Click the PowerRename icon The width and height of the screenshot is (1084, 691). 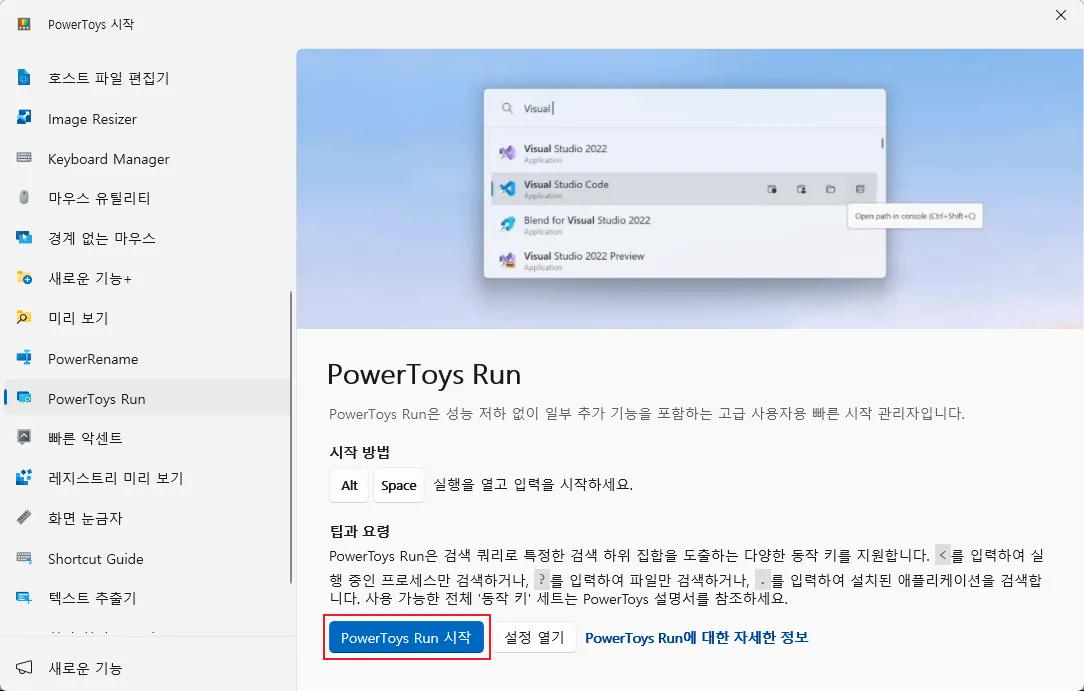pyautogui.click(x=24, y=357)
